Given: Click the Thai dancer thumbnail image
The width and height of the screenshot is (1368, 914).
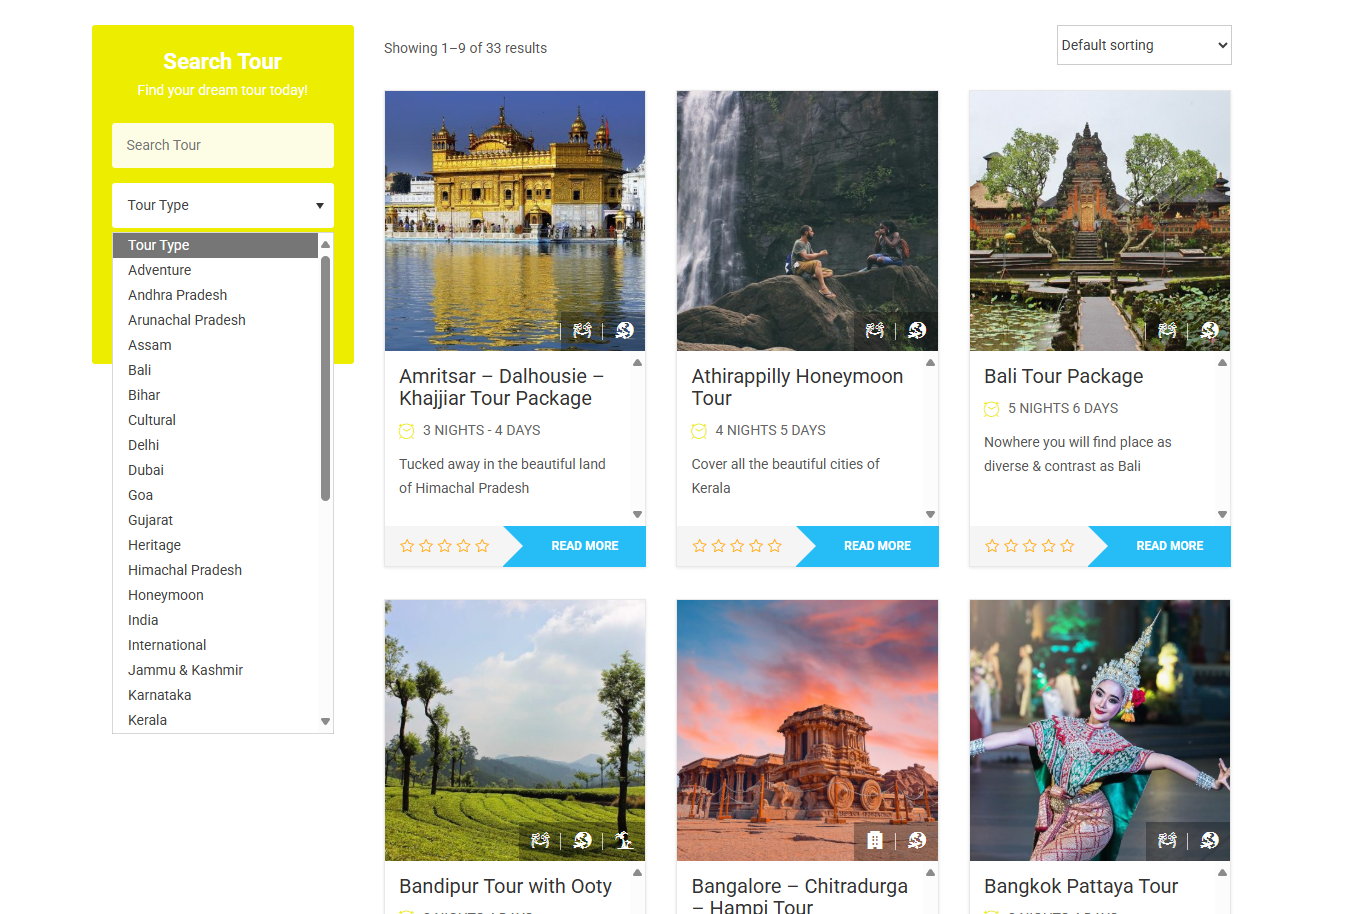Looking at the screenshot, I should 1100,730.
